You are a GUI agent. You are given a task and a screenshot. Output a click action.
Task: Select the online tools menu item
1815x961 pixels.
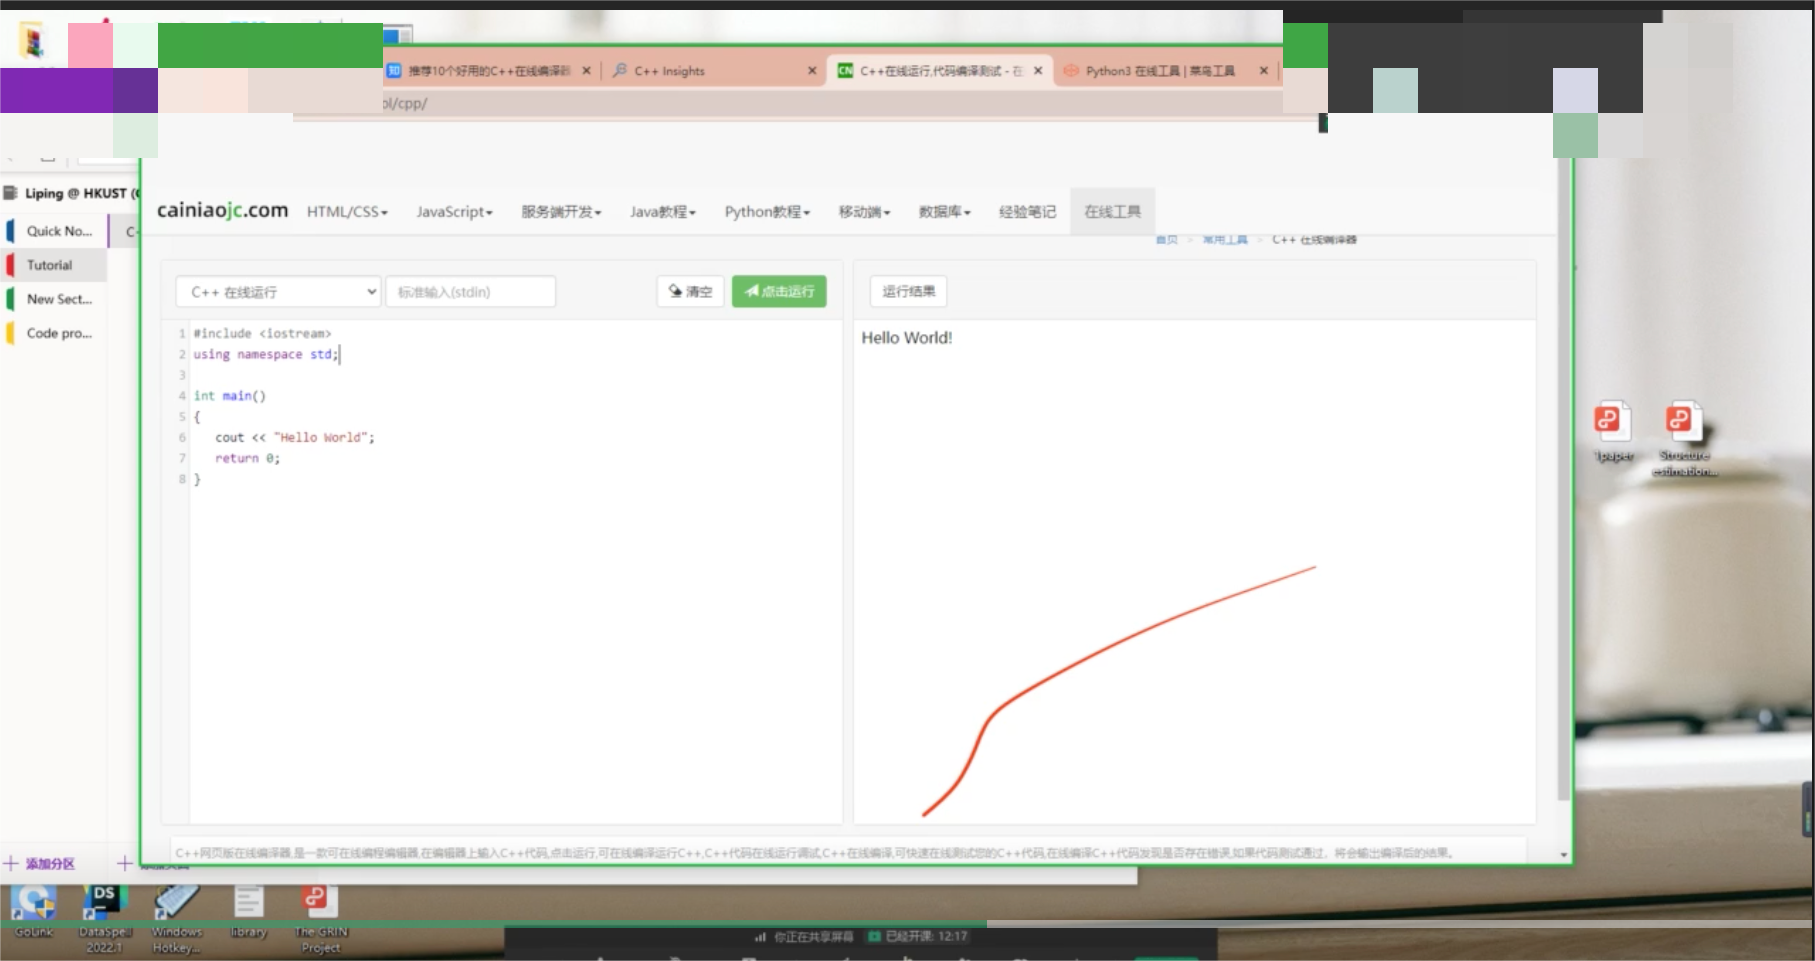[x=1112, y=212]
